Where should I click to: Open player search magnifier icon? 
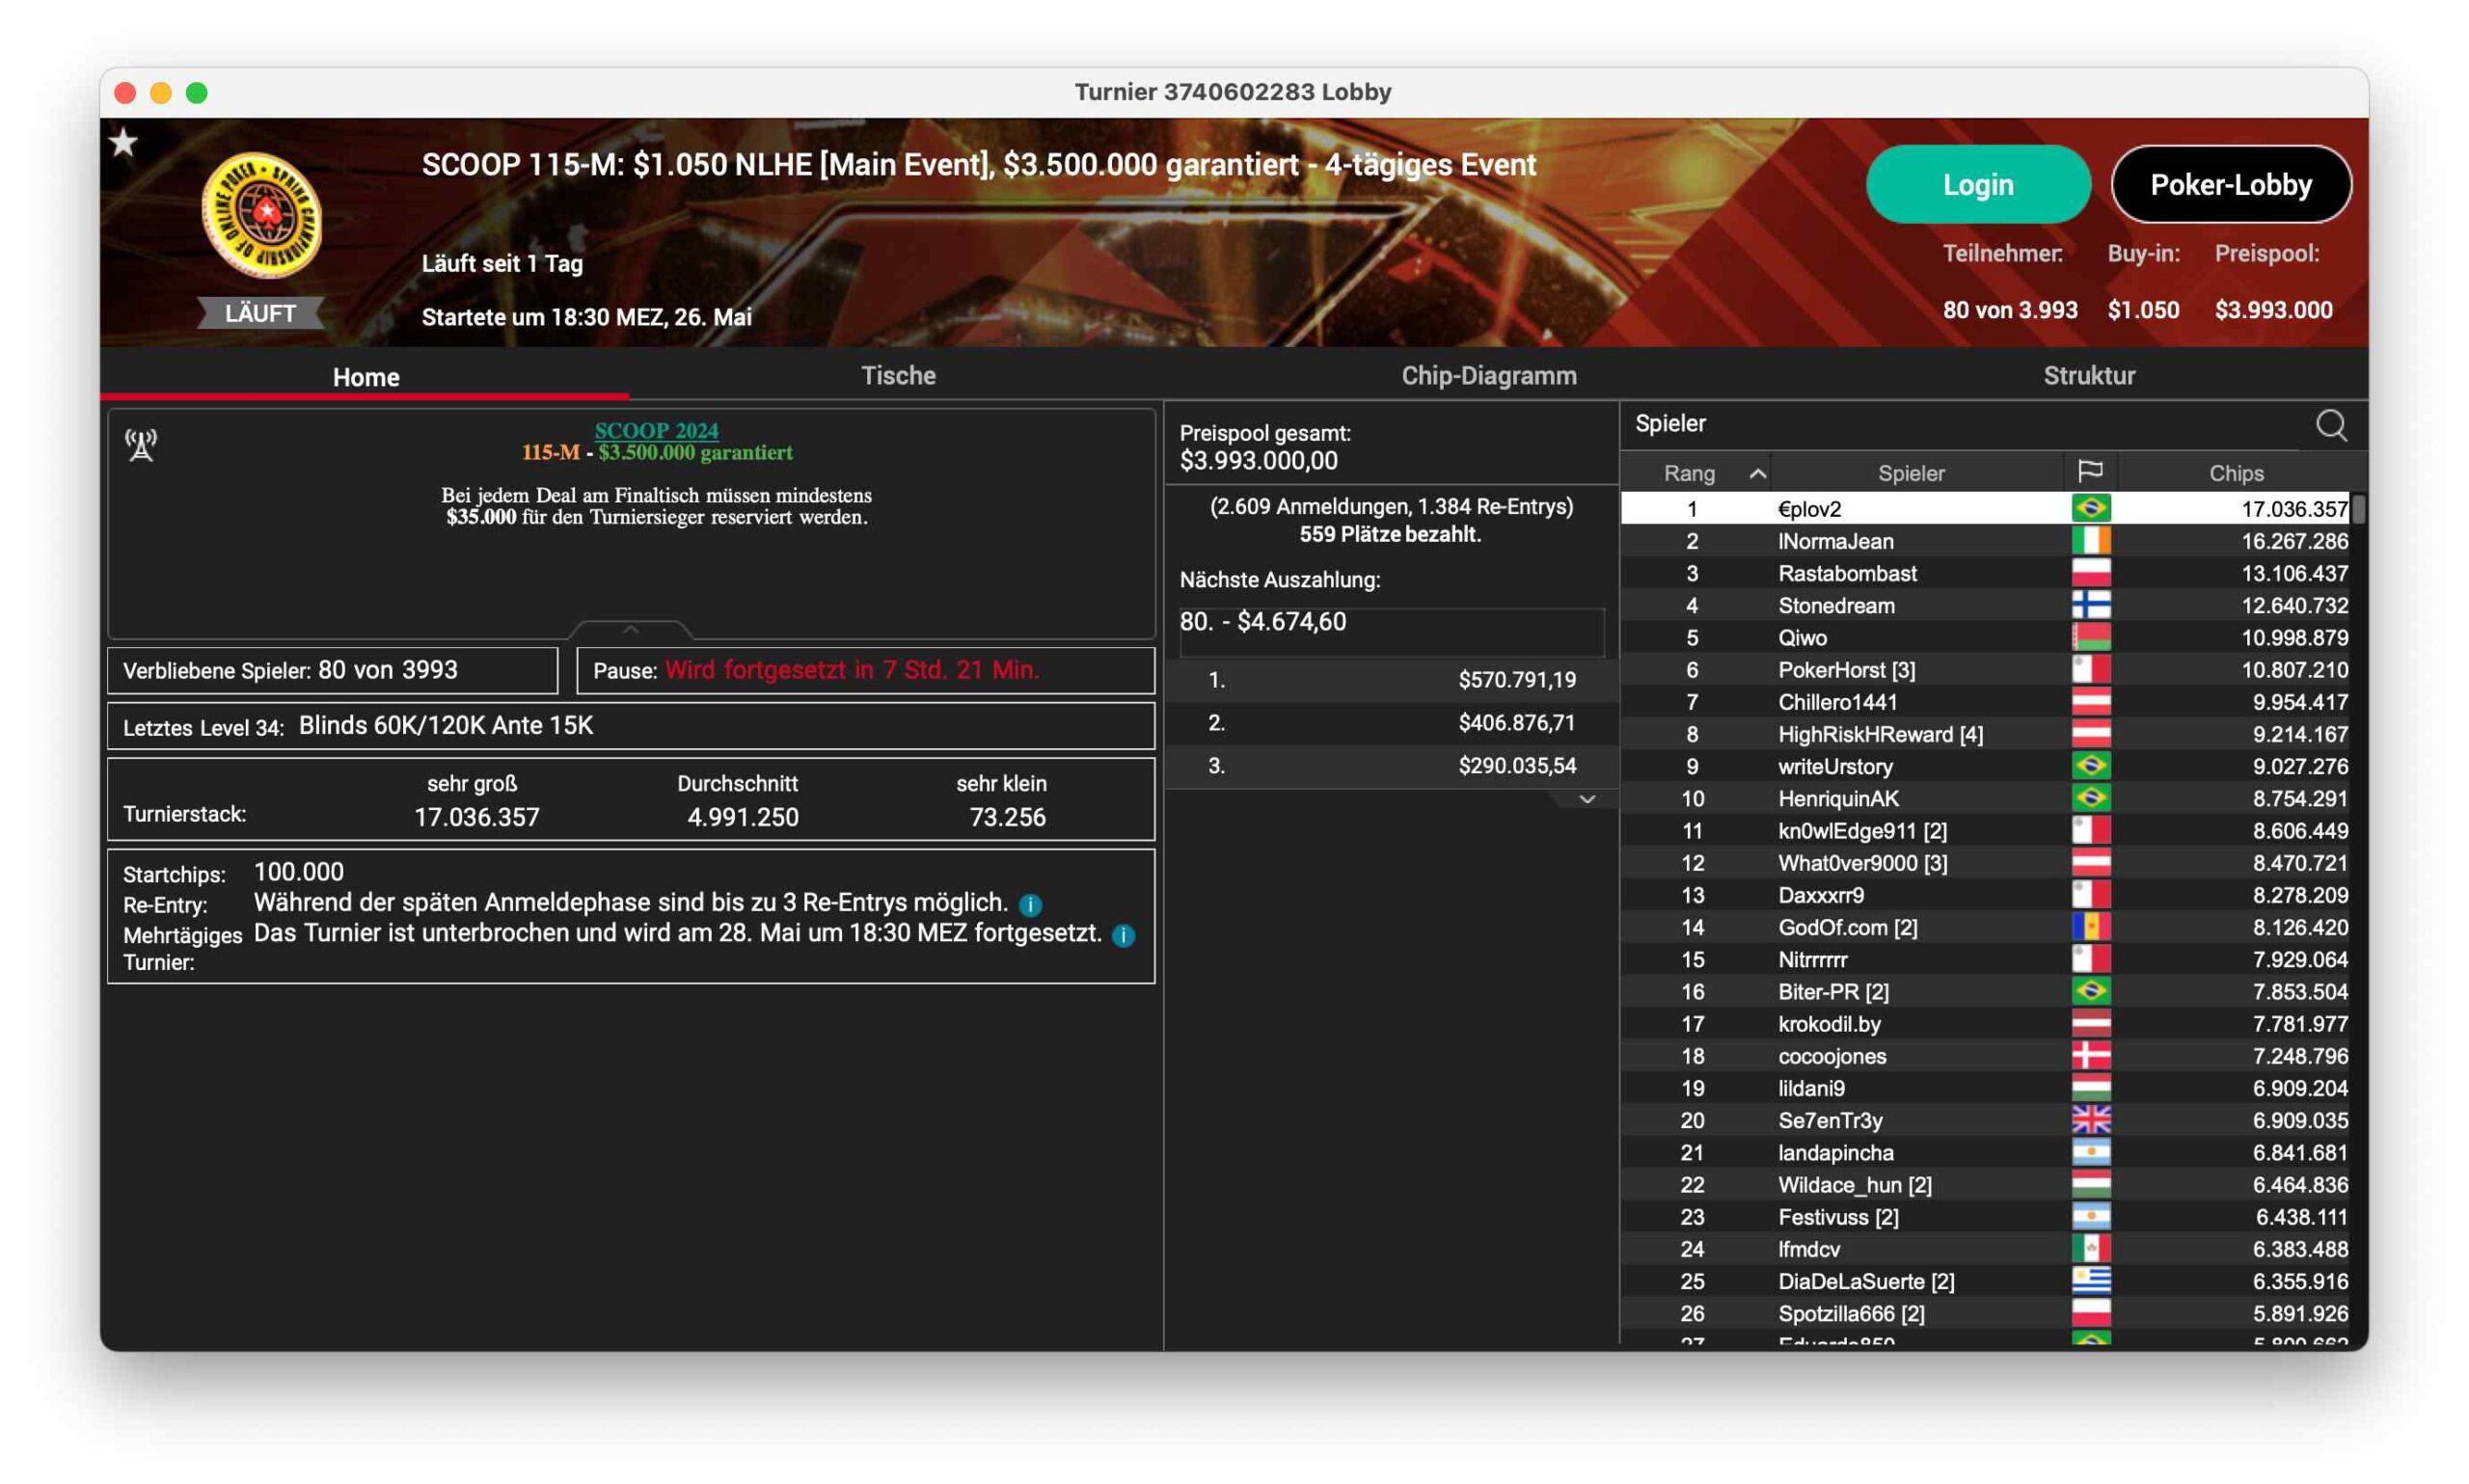2329,425
